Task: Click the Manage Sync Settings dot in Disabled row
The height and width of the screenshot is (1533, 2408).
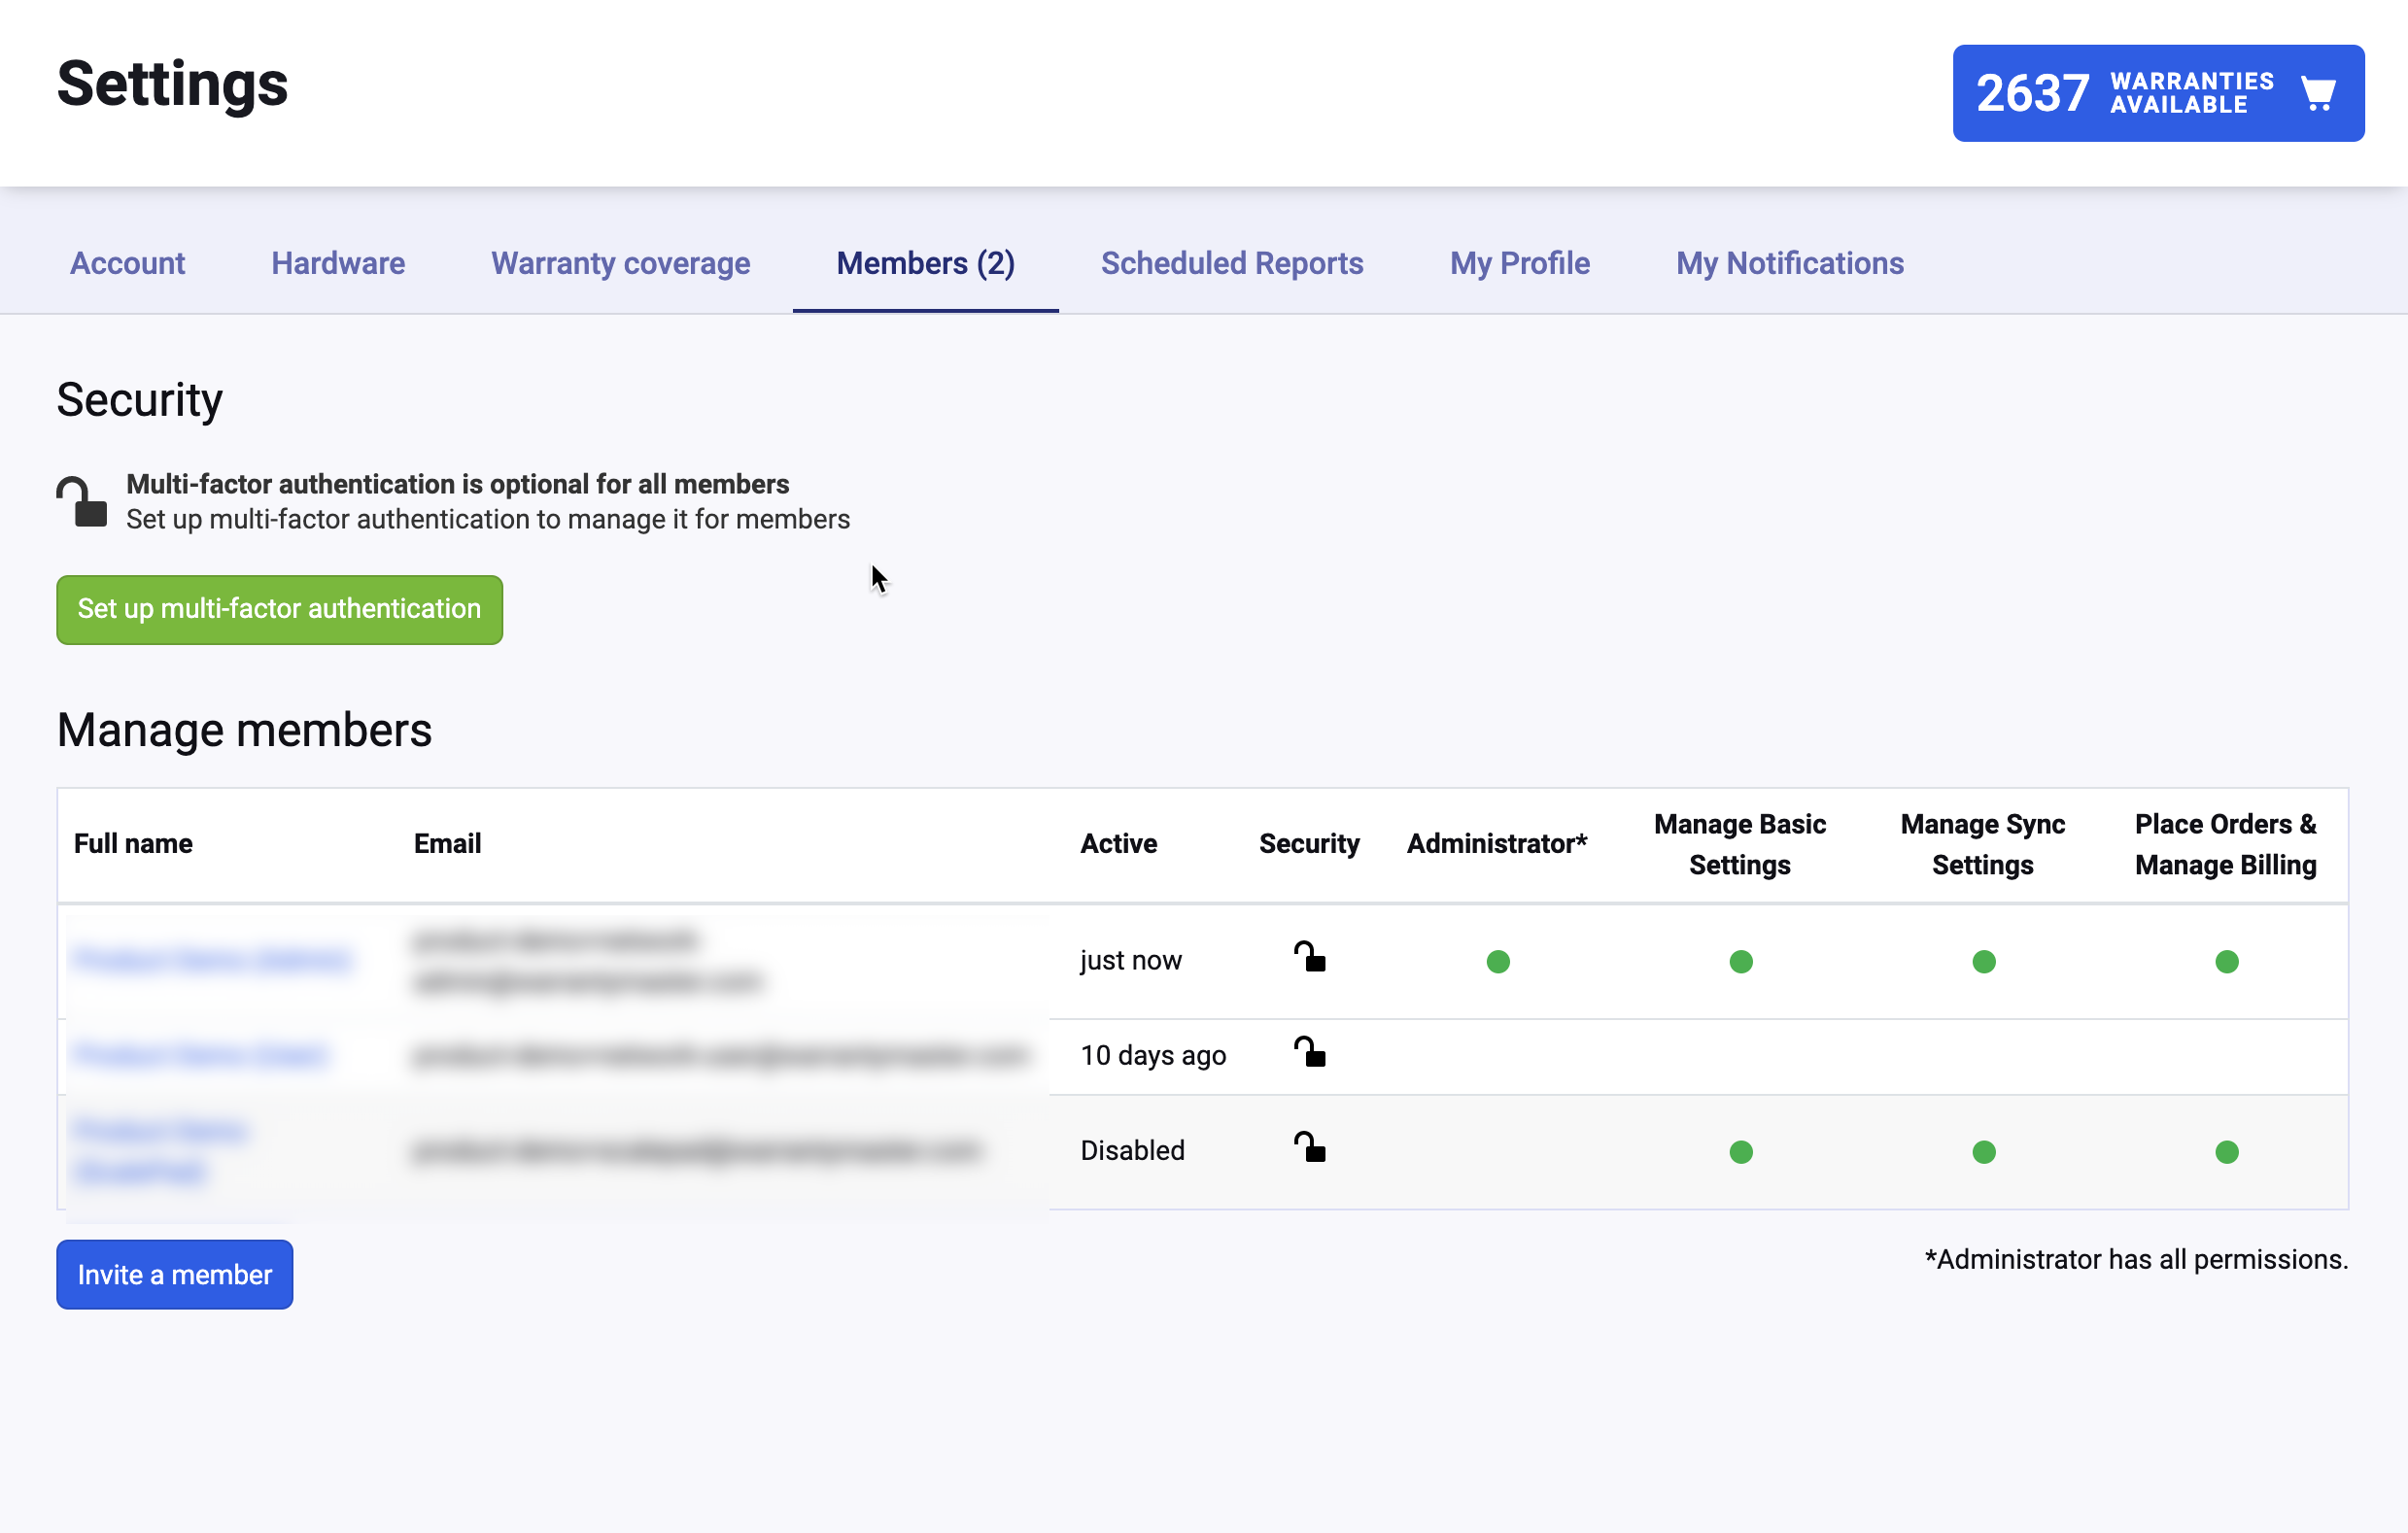Action: 1983,1152
